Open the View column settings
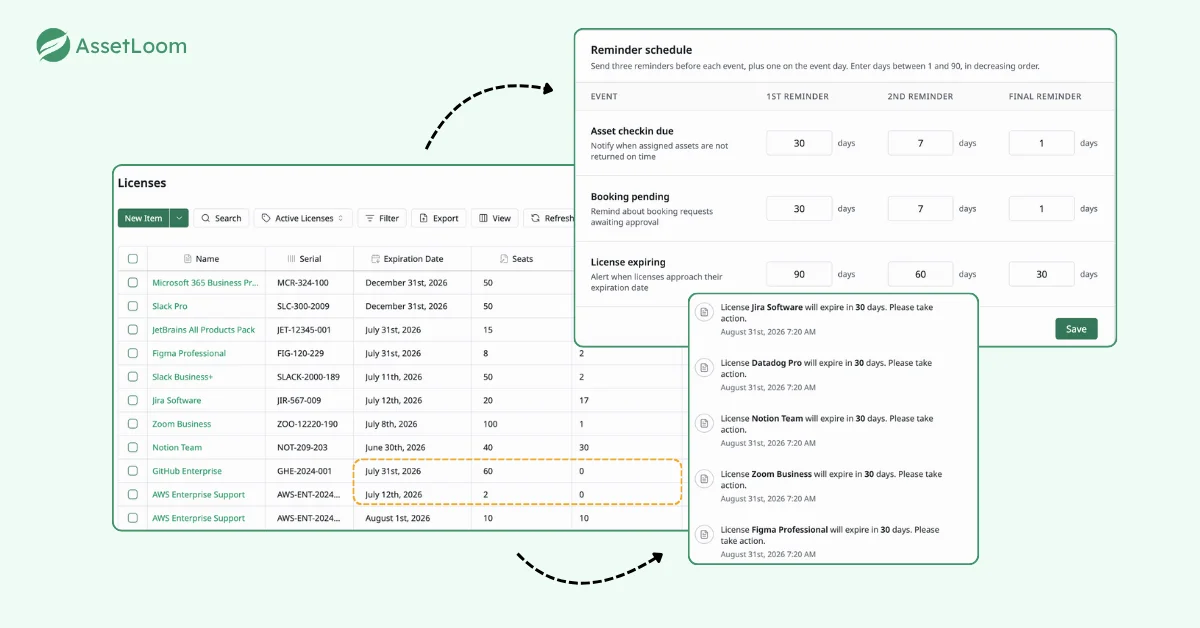1200x628 pixels. [495, 218]
